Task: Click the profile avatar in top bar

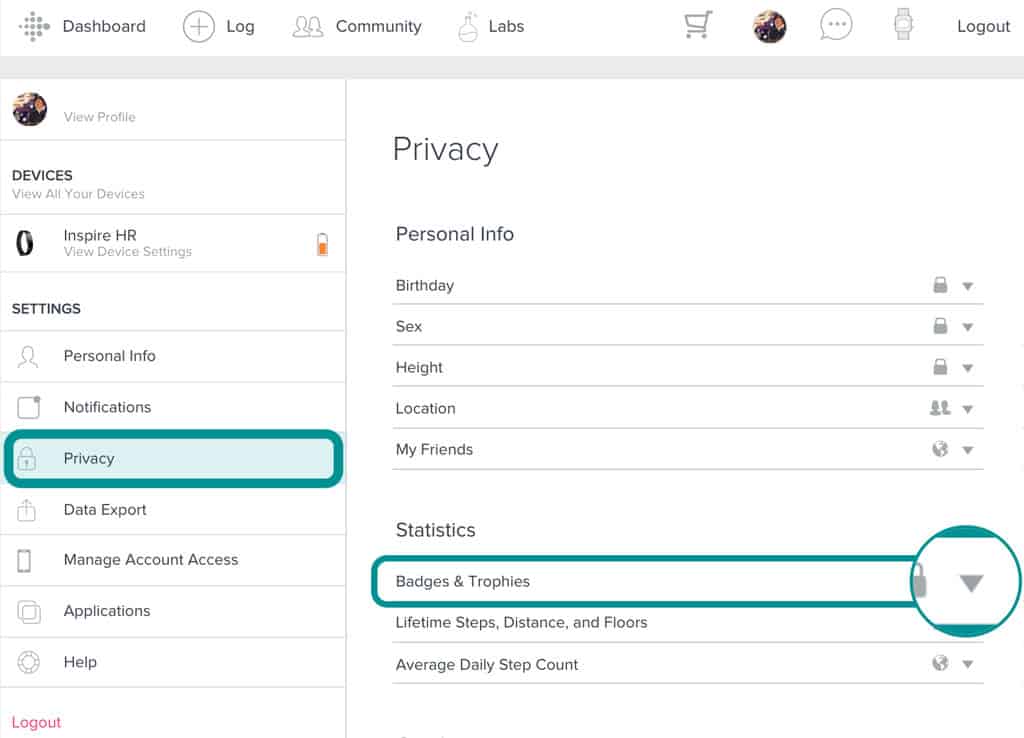Action: pyautogui.click(x=769, y=27)
